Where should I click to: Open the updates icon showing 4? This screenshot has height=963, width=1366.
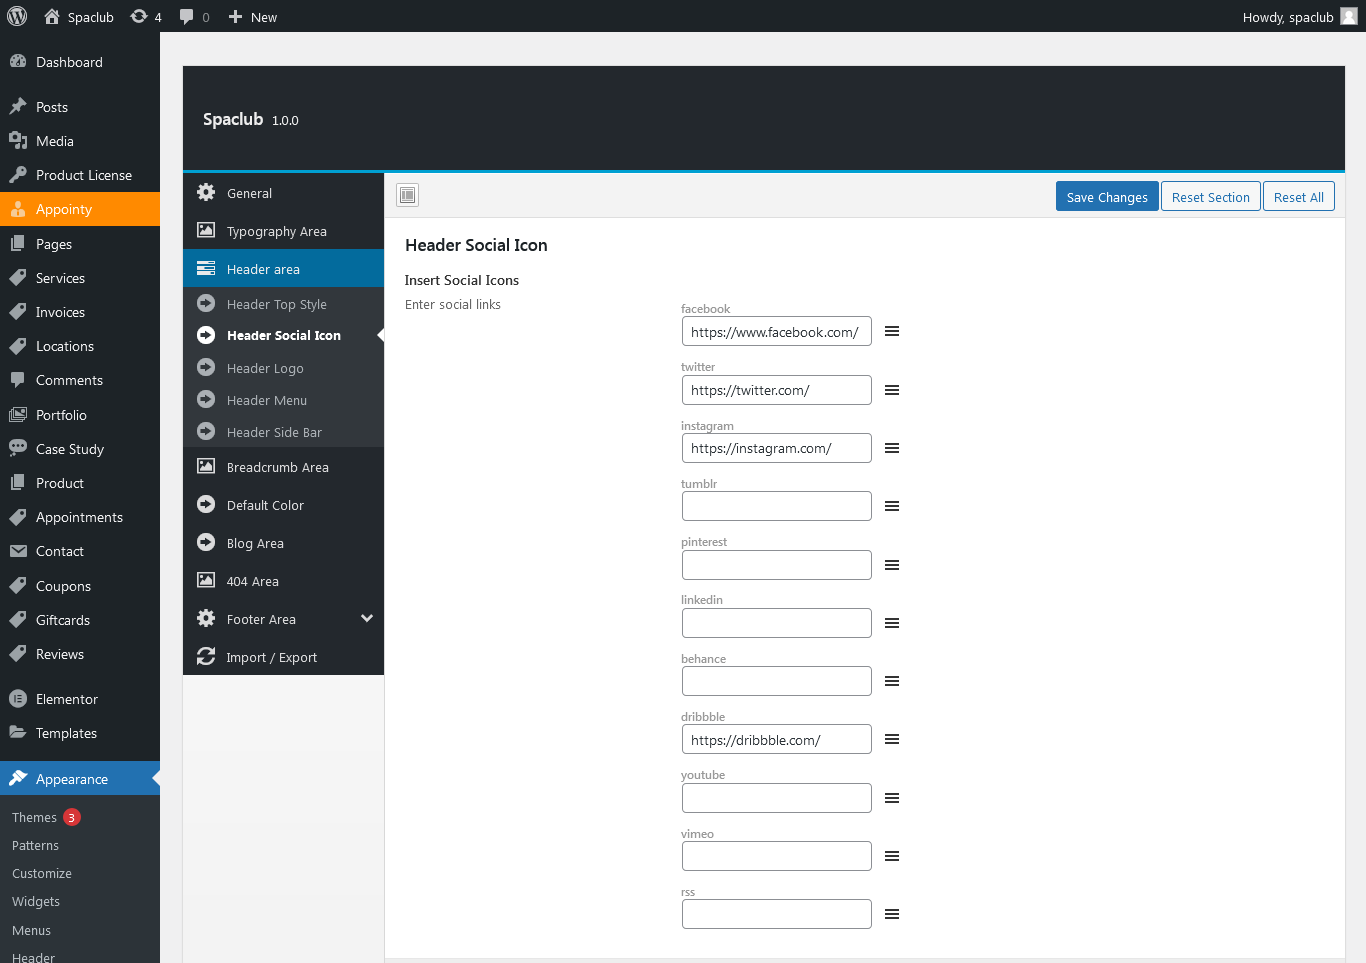pyautogui.click(x=139, y=16)
